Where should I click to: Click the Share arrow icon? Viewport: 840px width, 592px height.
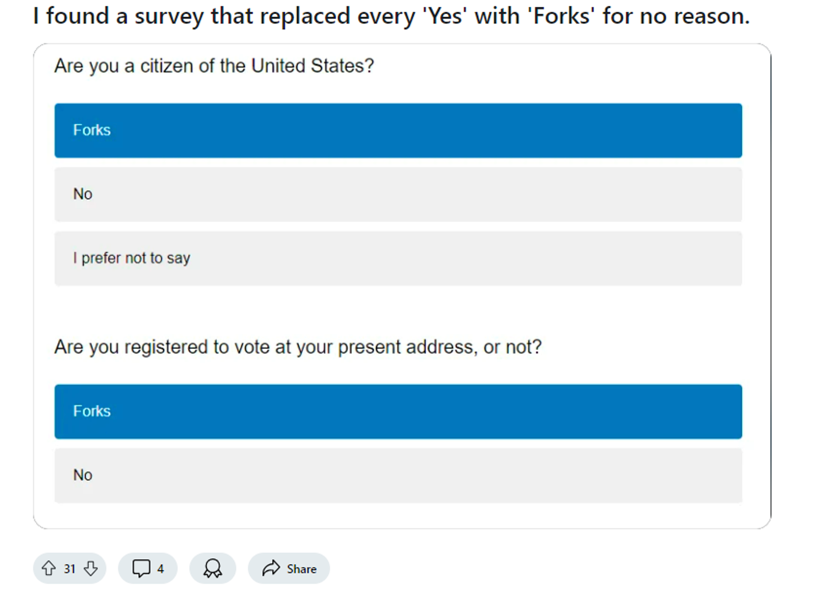271,568
